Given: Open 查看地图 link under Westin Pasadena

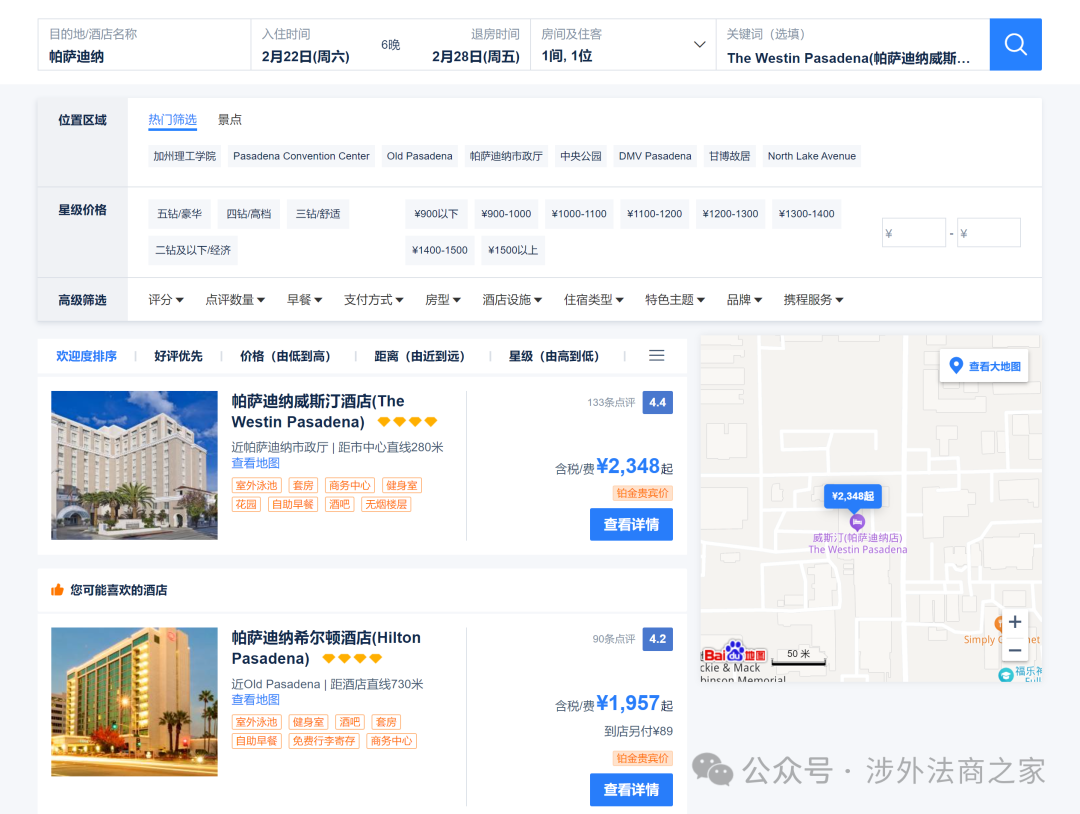Looking at the screenshot, I should [x=256, y=463].
